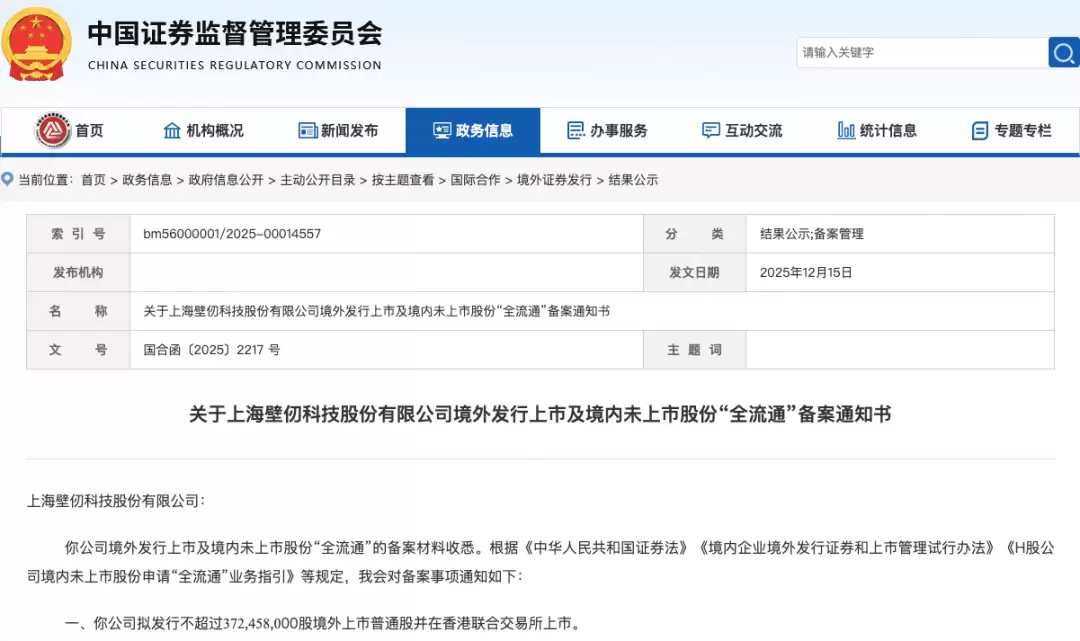1080x641 pixels.
Task: Open the 机构概况 navigation tab
Action: click(x=203, y=130)
